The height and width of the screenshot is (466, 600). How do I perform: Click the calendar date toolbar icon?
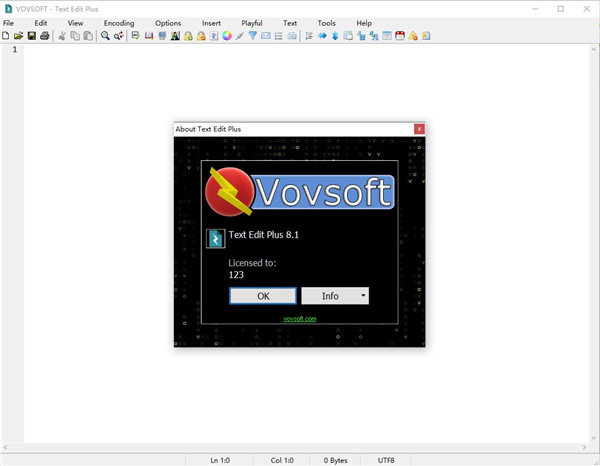(x=400, y=36)
